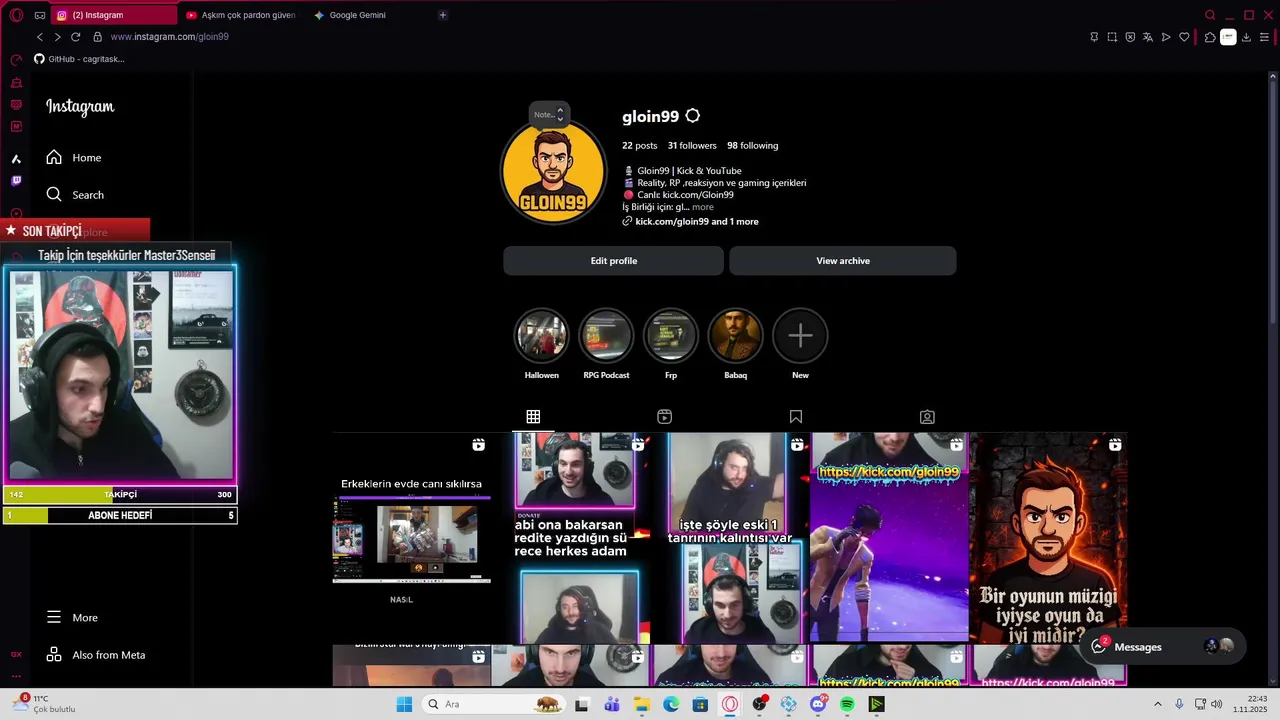The image size is (1280, 720).
Task: Open the Erkeklerin evde canı sıkılırsa post
Action: pyautogui.click(x=412, y=537)
